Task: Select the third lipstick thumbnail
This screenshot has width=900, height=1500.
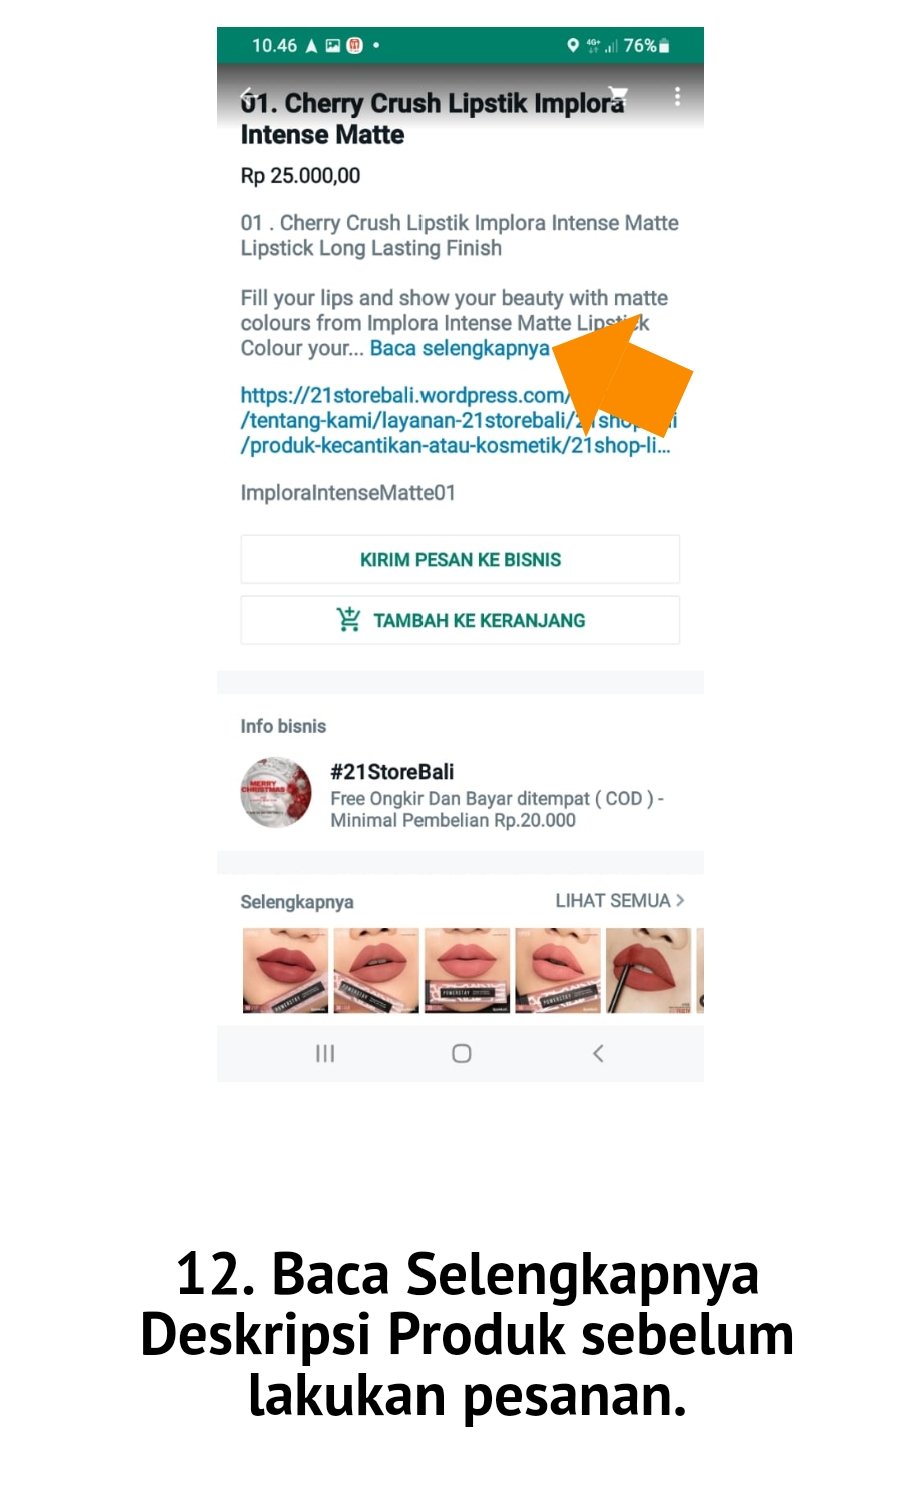Action: [x=467, y=970]
